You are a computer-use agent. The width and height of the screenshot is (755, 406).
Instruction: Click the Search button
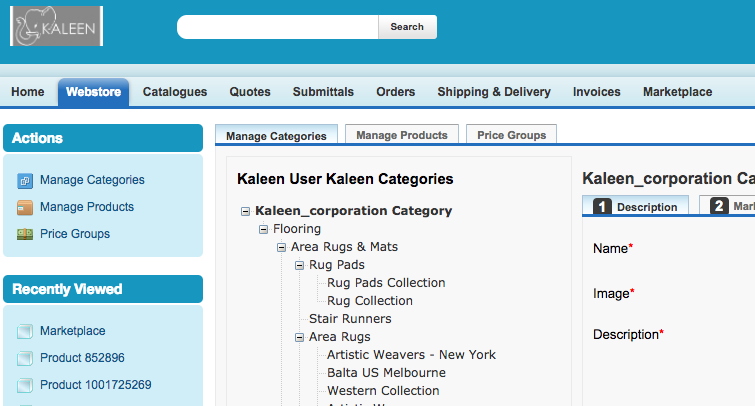point(407,27)
